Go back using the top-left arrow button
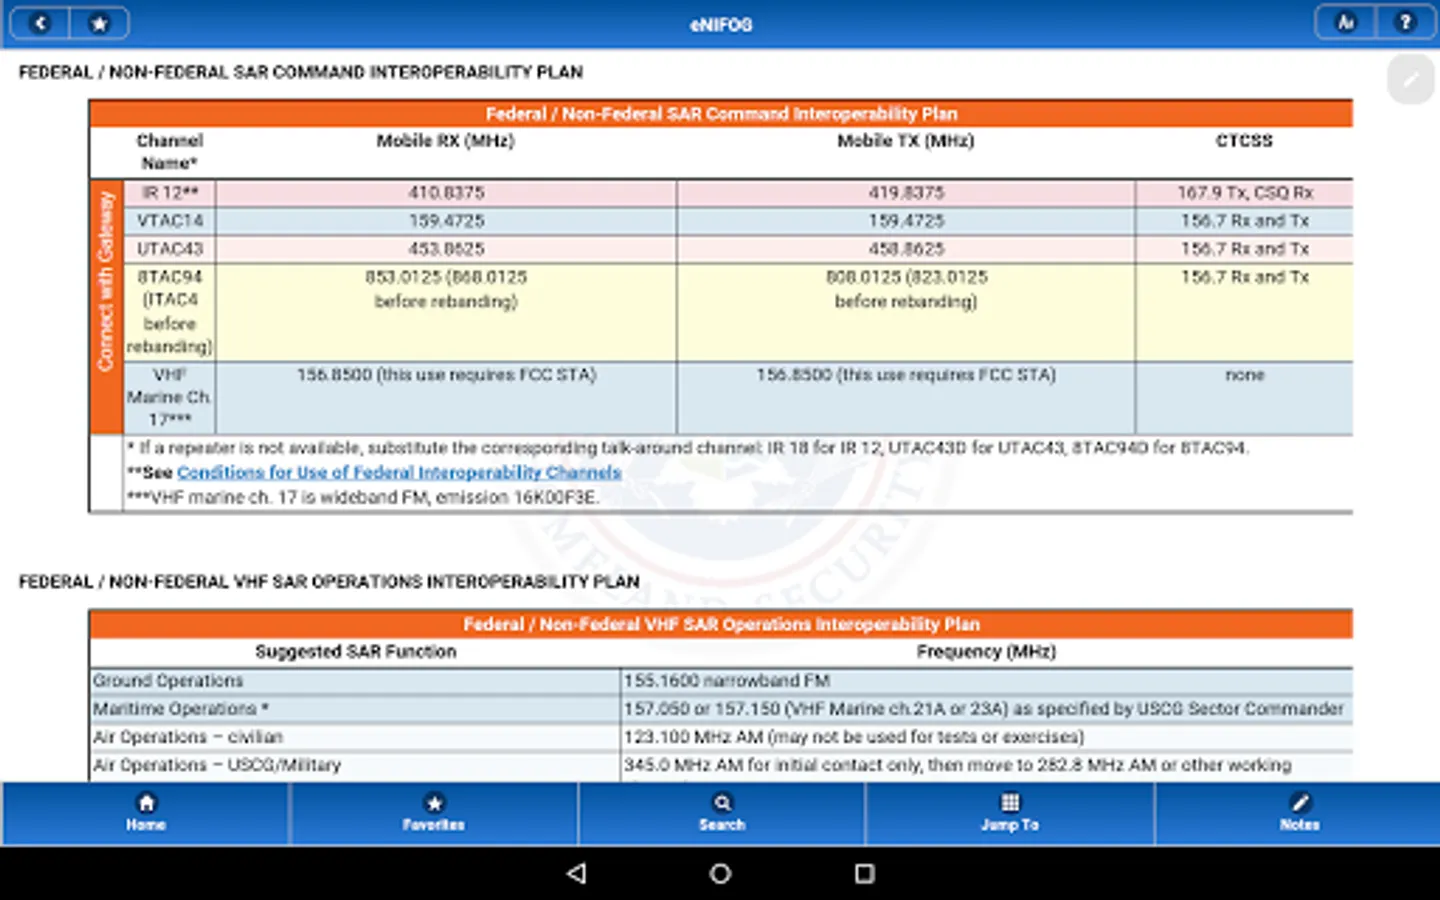The image size is (1440, 900). (39, 23)
